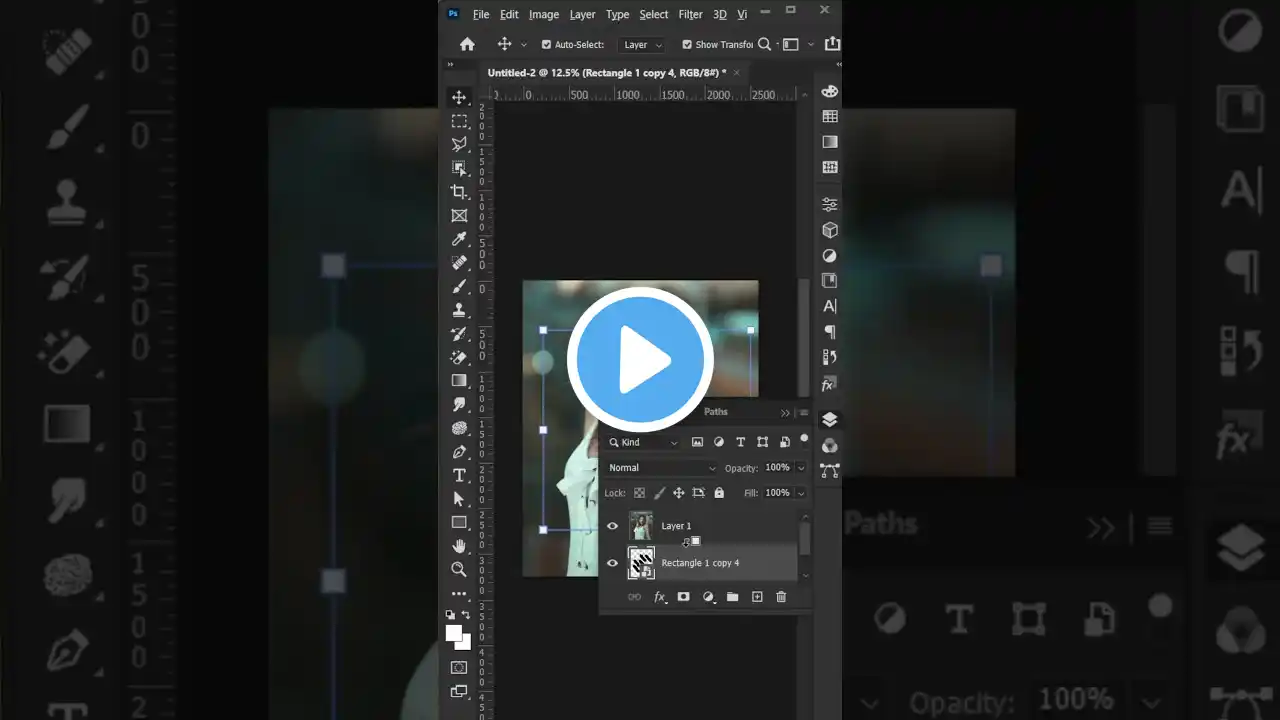
Task: Toggle lock all padlock
Action: (x=718, y=493)
